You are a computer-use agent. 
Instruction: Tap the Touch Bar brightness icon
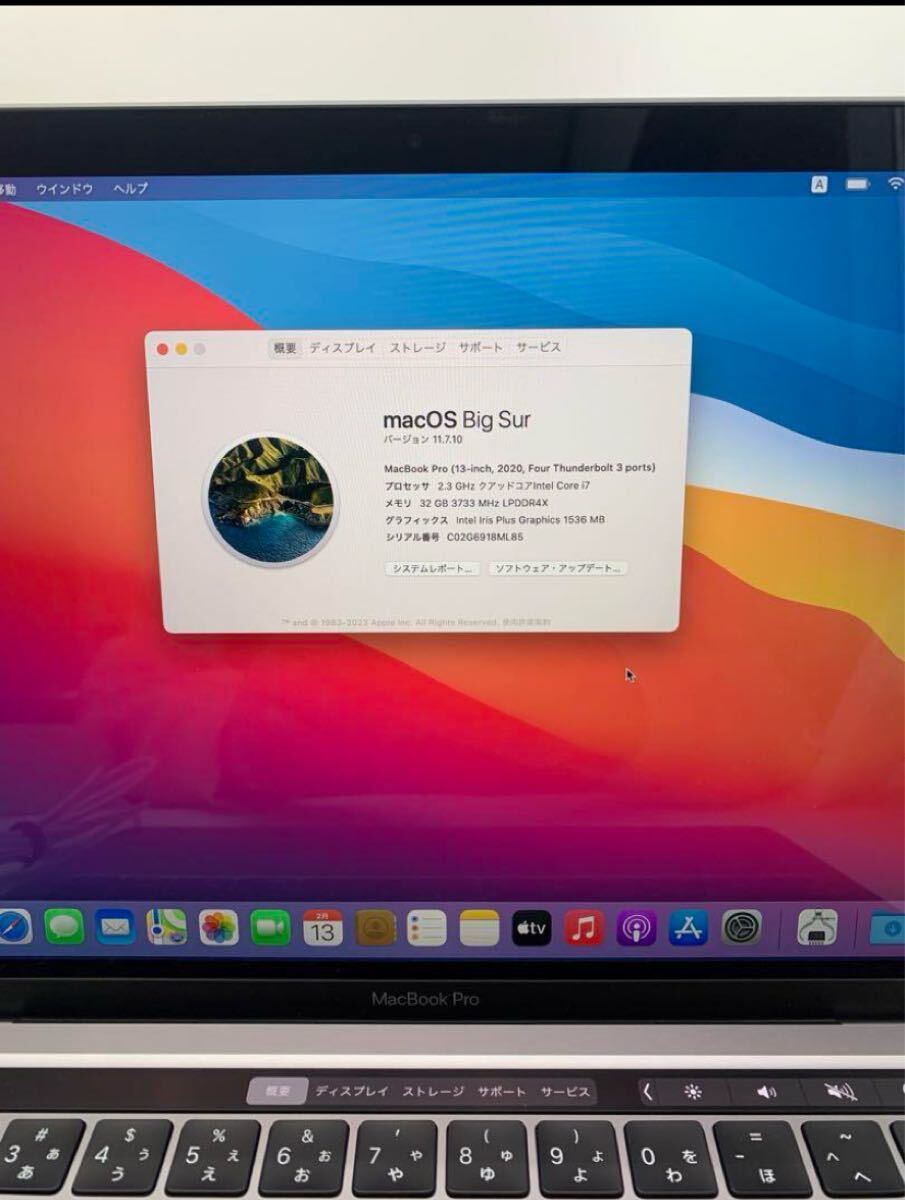pos(692,1092)
